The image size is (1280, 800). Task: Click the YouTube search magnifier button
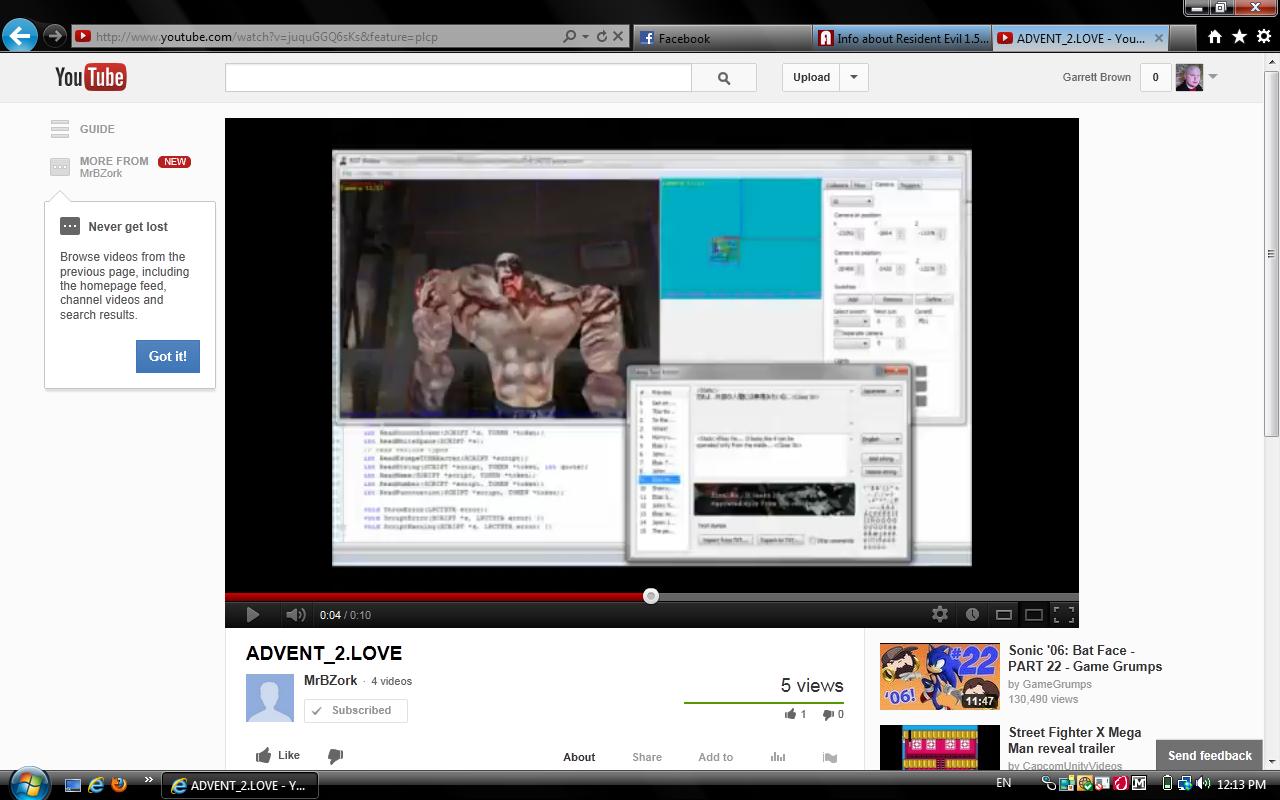pos(724,77)
